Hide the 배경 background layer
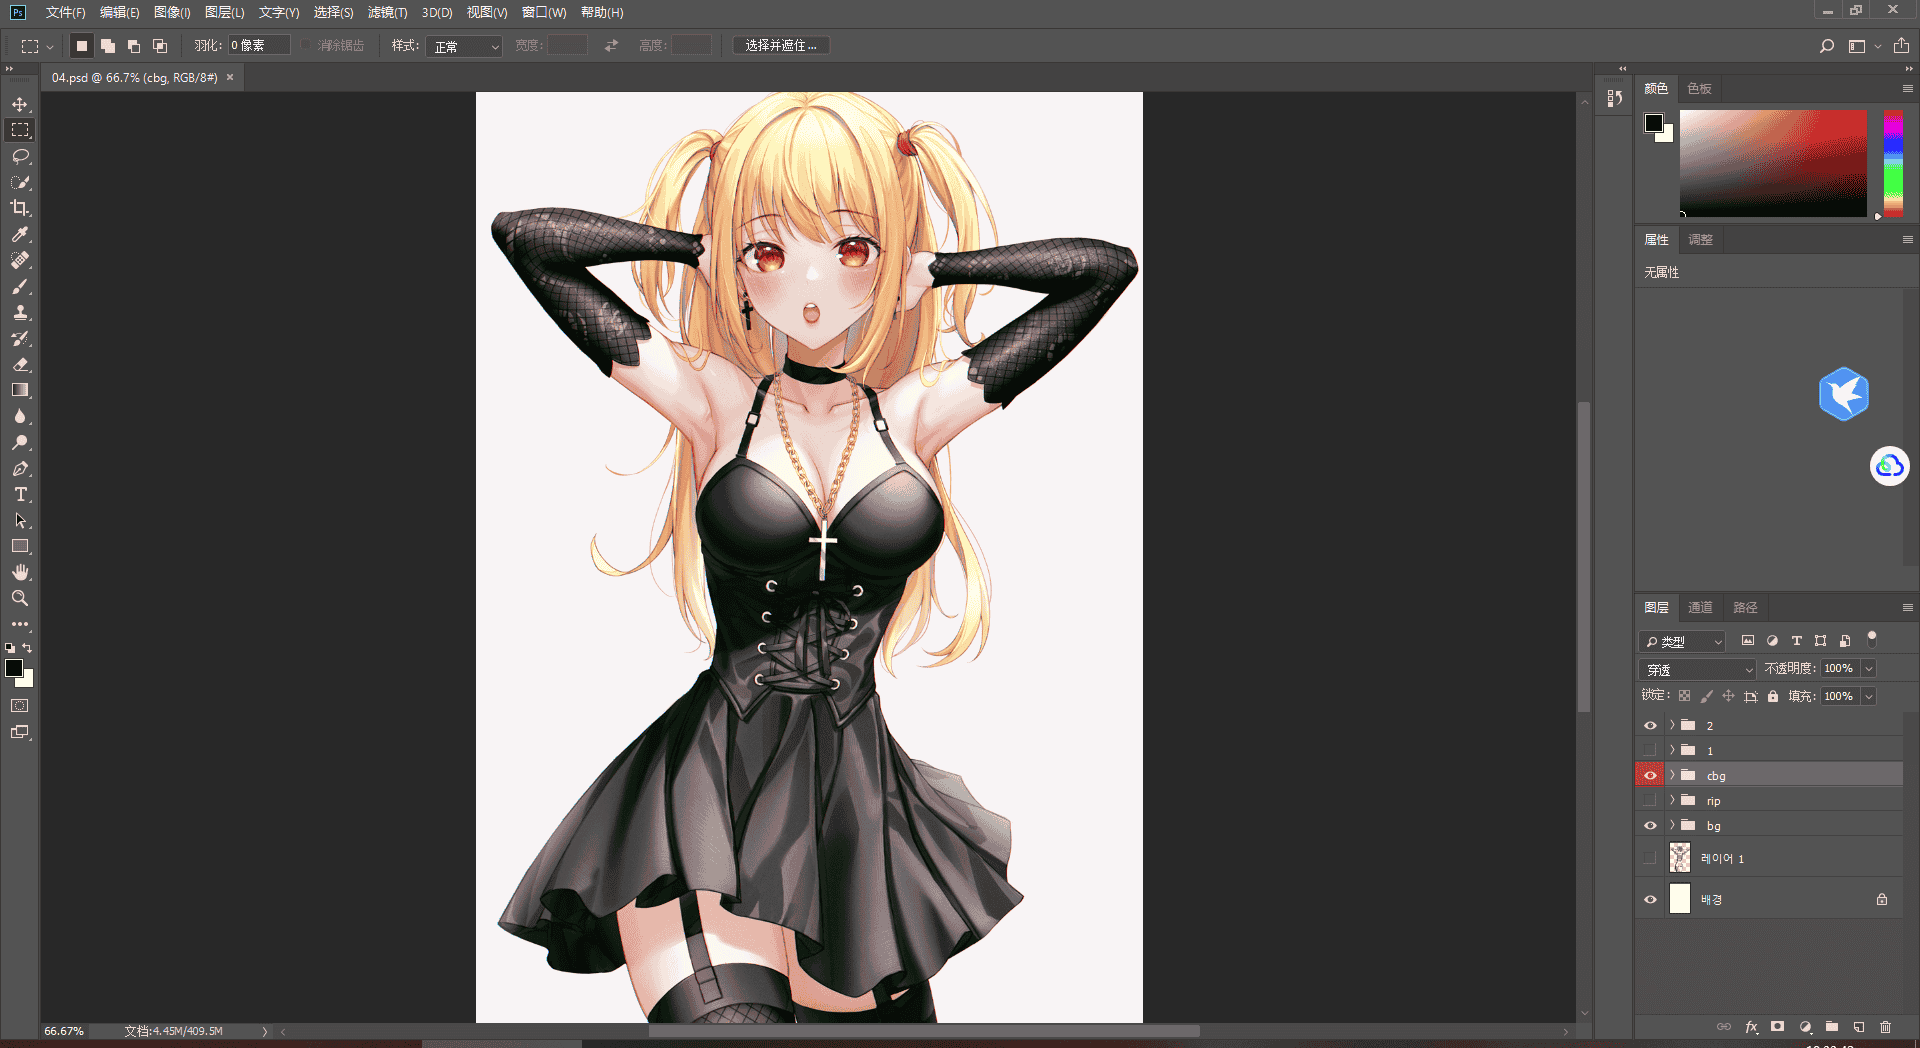The width and height of the screenshot is (1920, 1048). click(x=1650, y=899)
